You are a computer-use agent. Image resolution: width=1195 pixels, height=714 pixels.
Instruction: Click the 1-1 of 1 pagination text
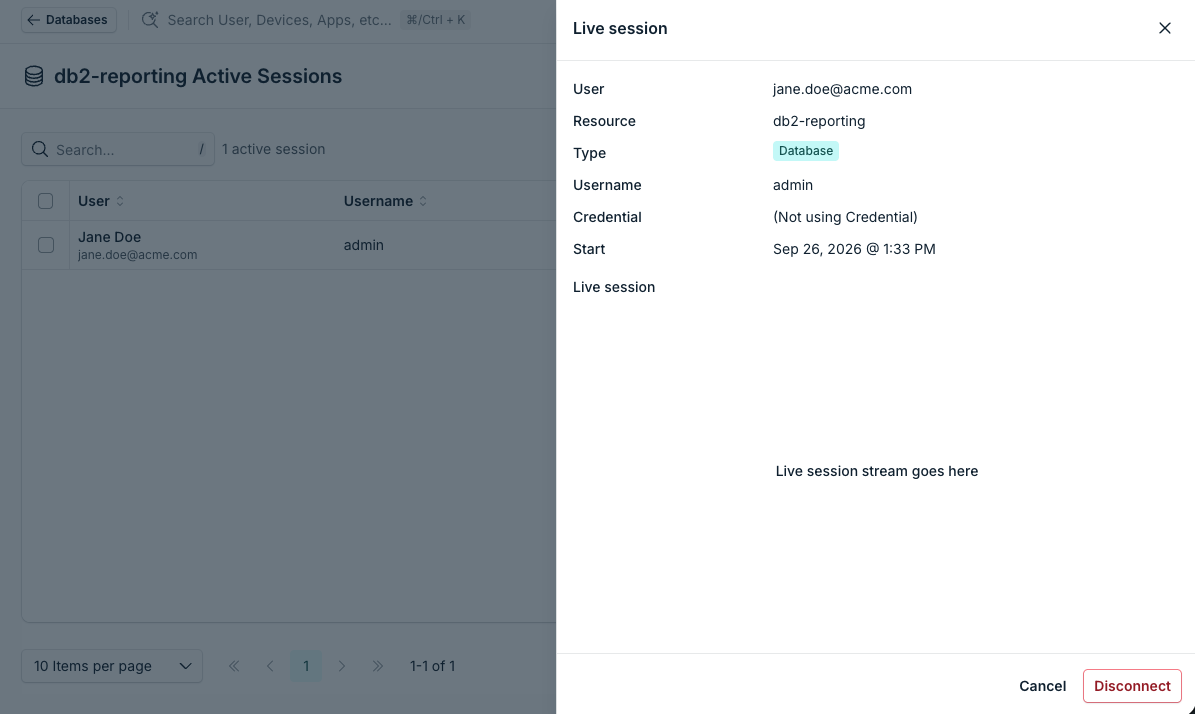432,666
